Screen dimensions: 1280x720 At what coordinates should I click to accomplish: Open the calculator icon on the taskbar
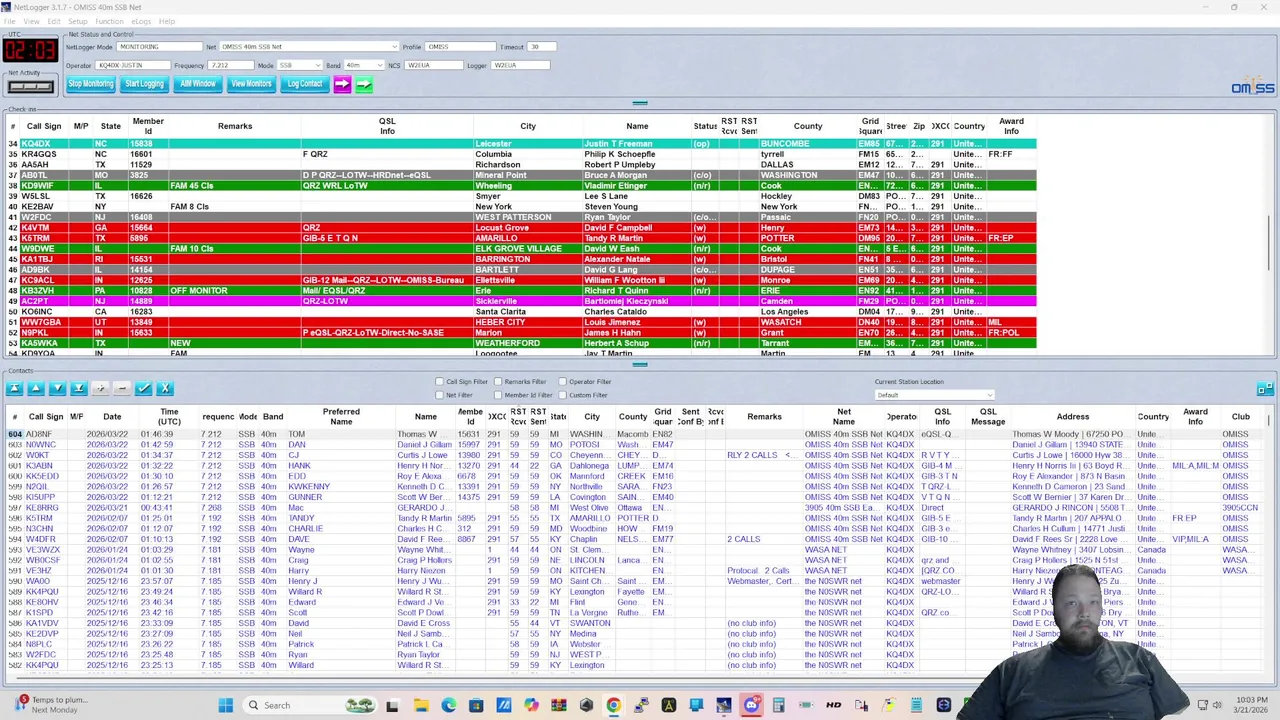pos(778,705)
